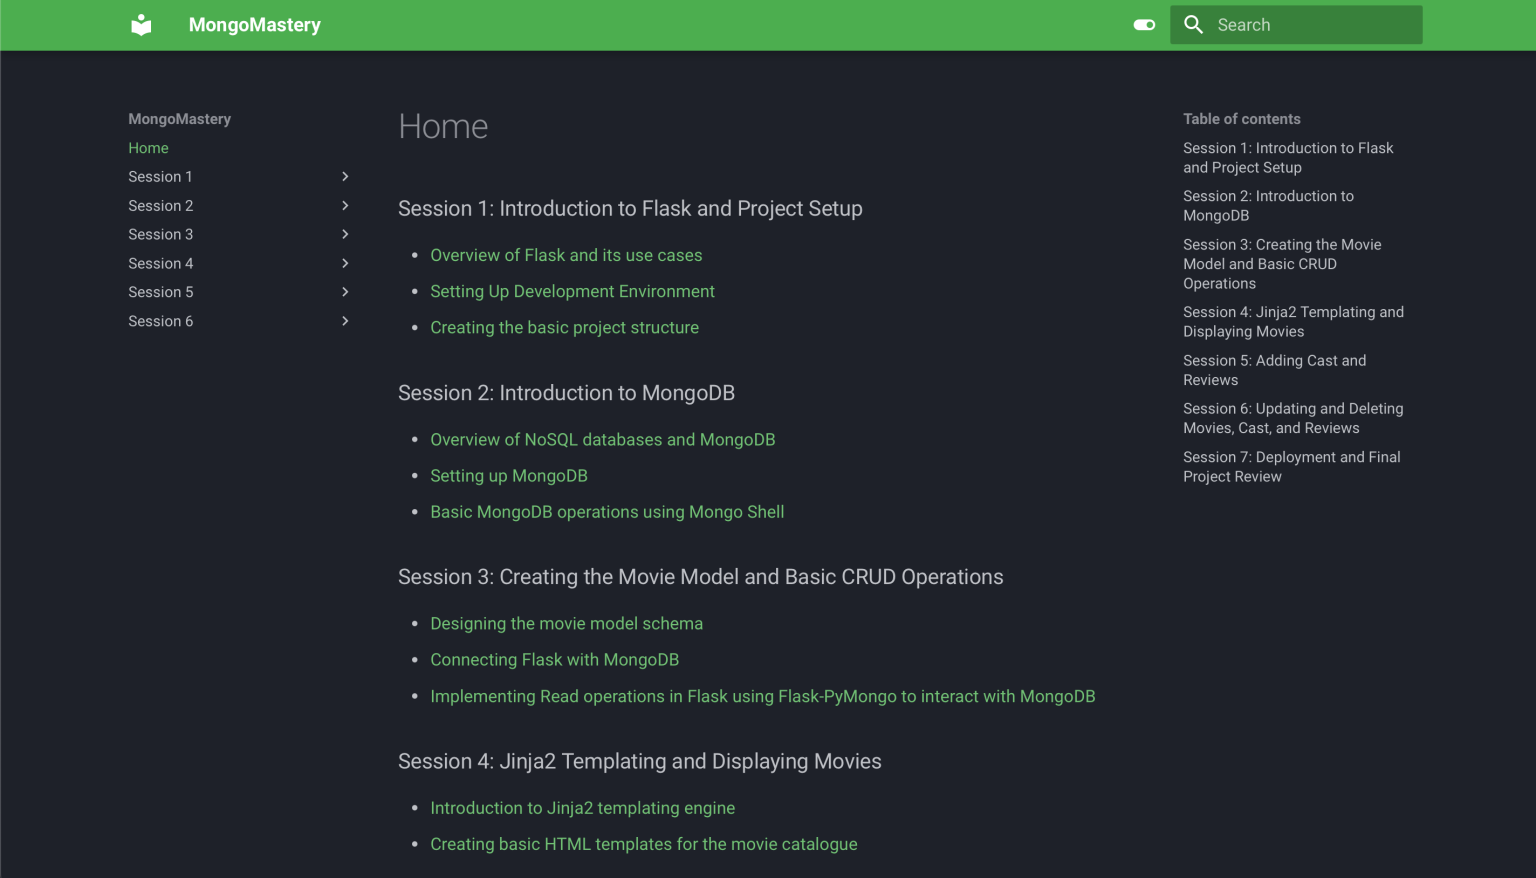Focus the Search input field

coord(1310,25)
